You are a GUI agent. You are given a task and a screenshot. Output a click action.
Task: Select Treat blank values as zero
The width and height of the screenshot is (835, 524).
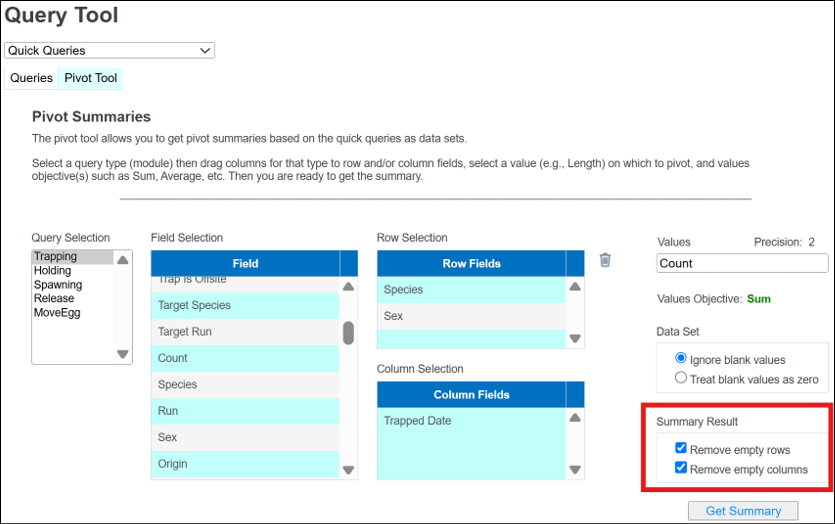click(x=681, y=378)
